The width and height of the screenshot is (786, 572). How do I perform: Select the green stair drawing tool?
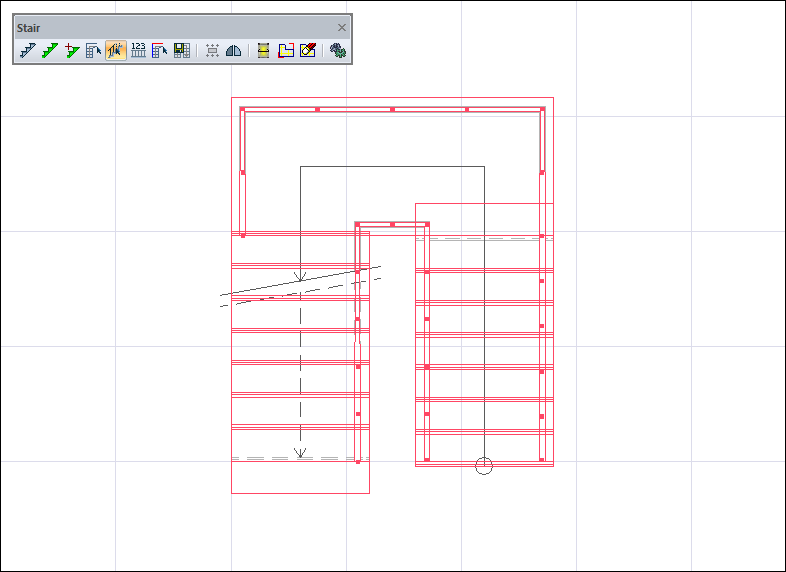(49, 50)
